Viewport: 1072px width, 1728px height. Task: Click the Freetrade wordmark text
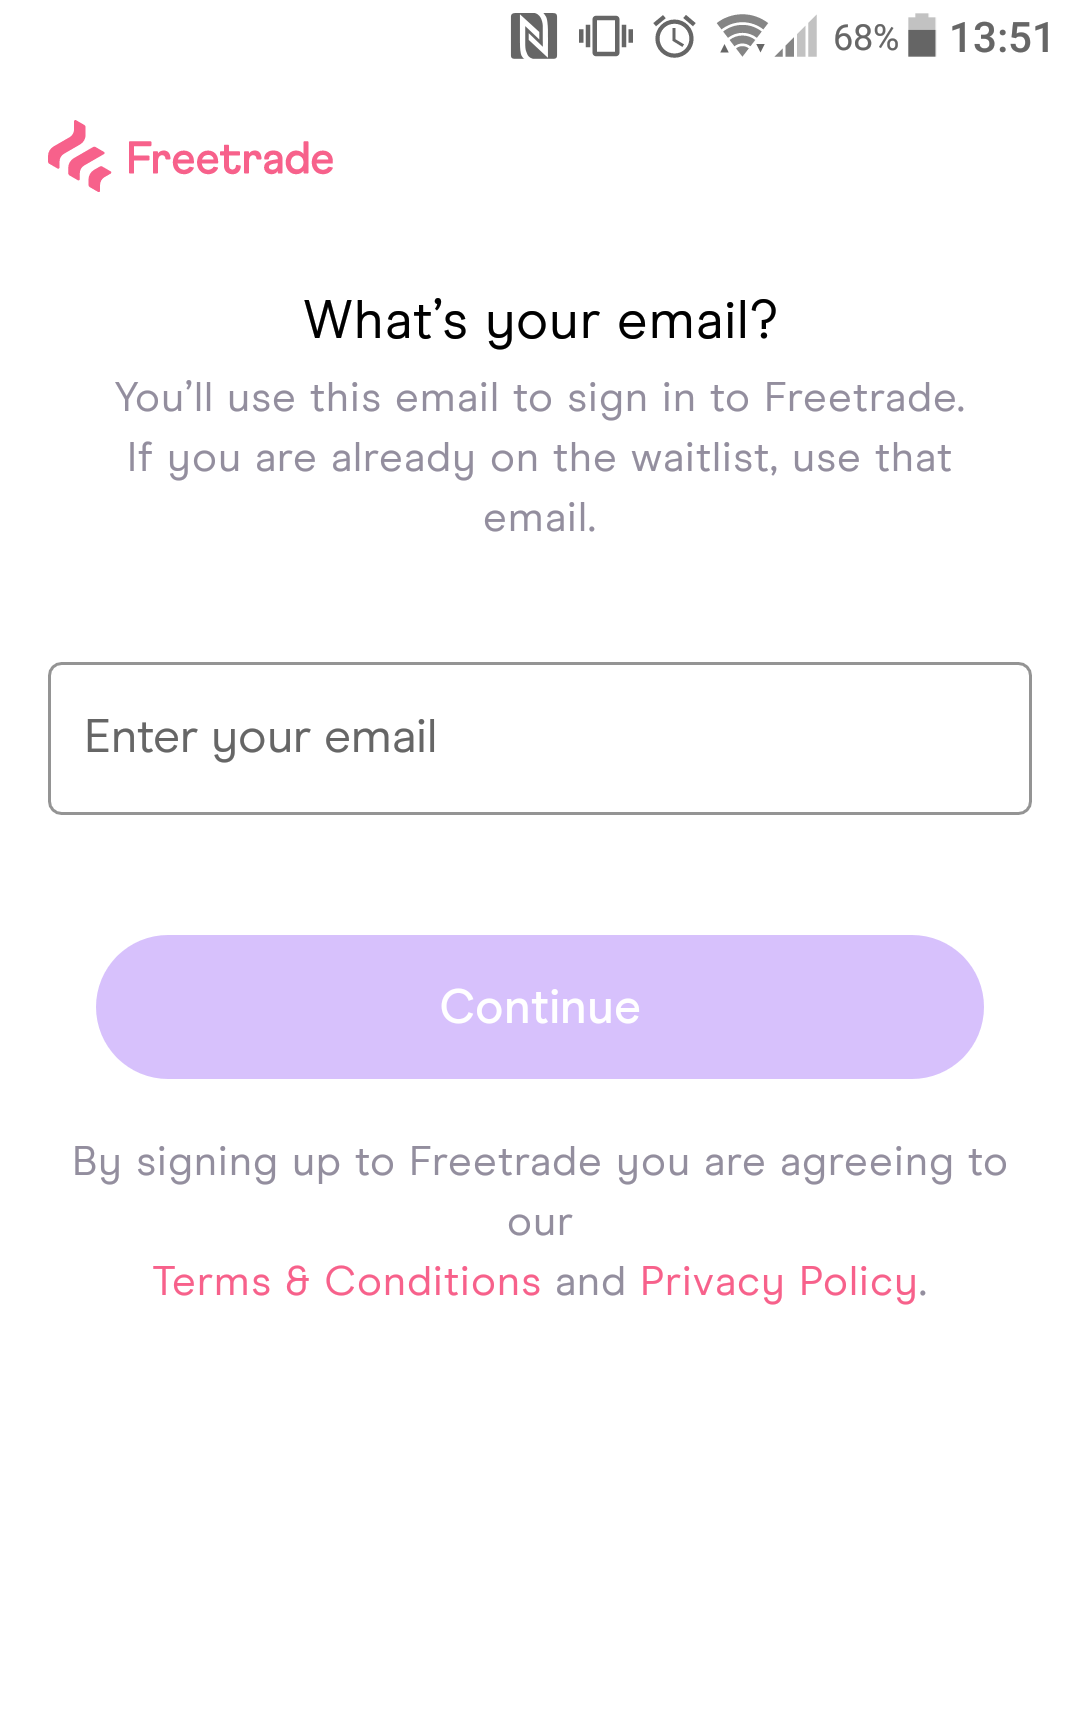[230, 159]
